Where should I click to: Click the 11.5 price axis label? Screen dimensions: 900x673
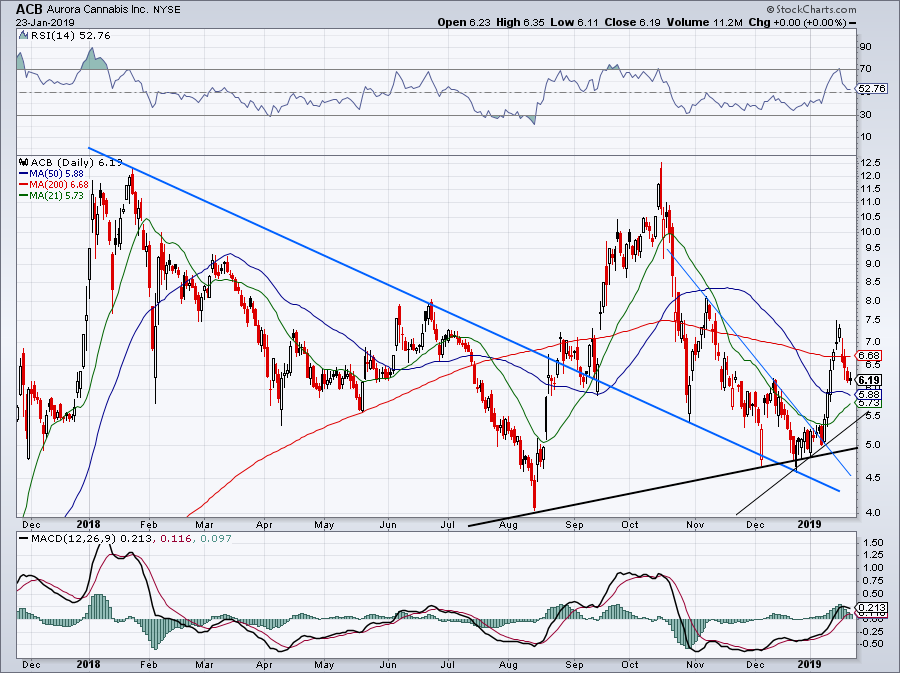click(869, 189)
